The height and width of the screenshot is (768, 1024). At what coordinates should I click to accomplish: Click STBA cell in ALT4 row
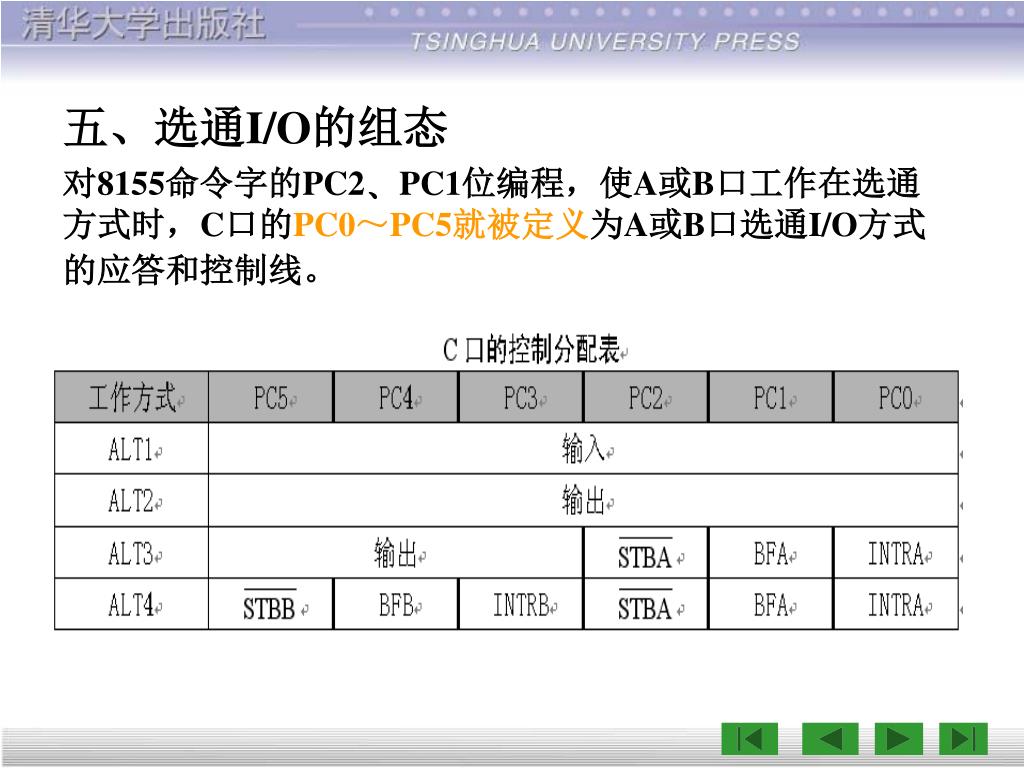(x=646, y=605)
